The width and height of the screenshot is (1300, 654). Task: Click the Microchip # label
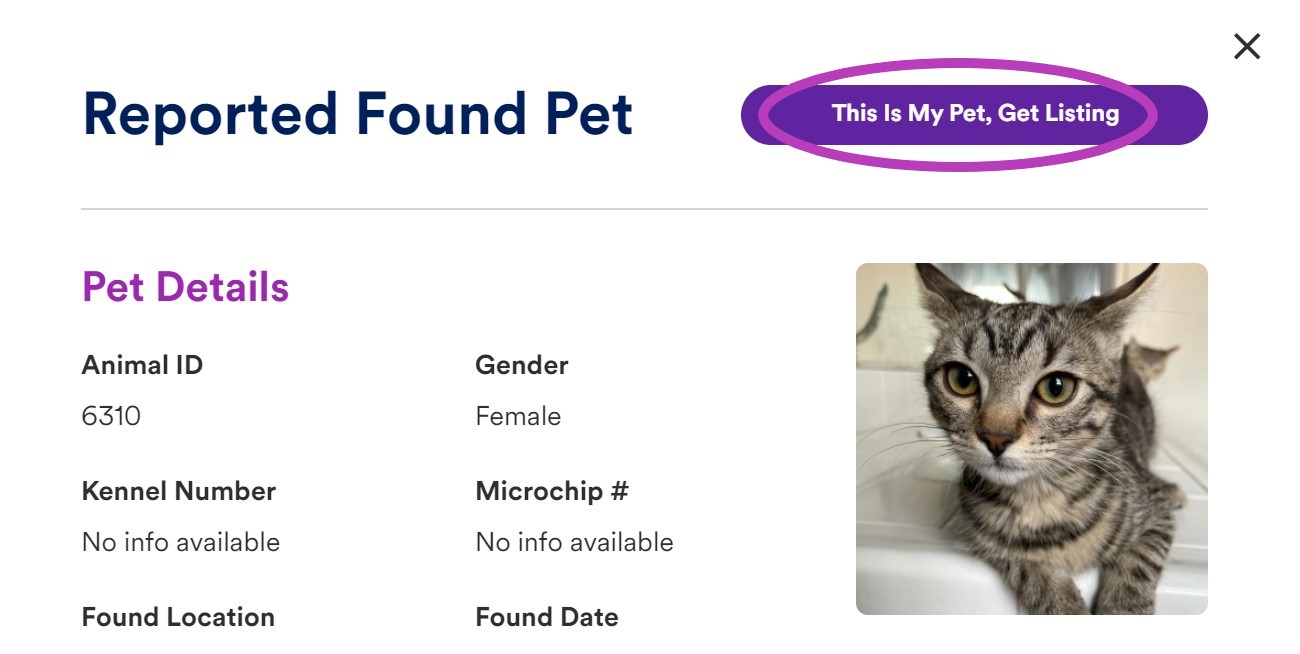point(552,491)
